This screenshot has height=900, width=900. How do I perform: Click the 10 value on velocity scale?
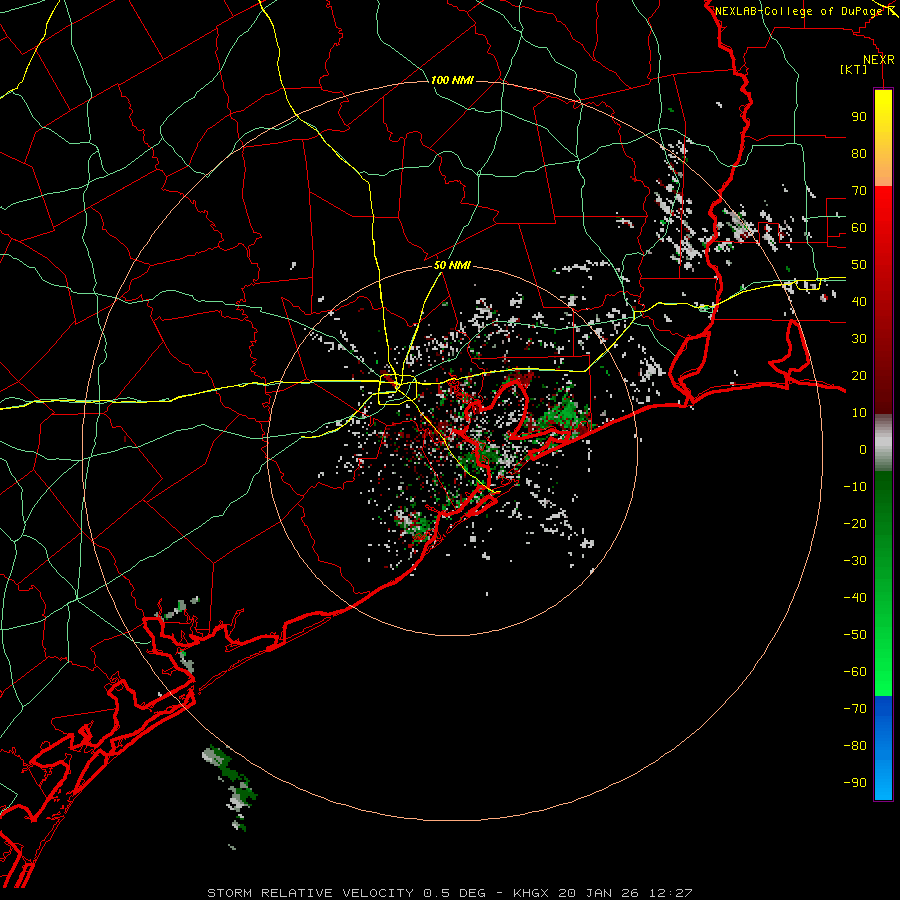(859, 413)
